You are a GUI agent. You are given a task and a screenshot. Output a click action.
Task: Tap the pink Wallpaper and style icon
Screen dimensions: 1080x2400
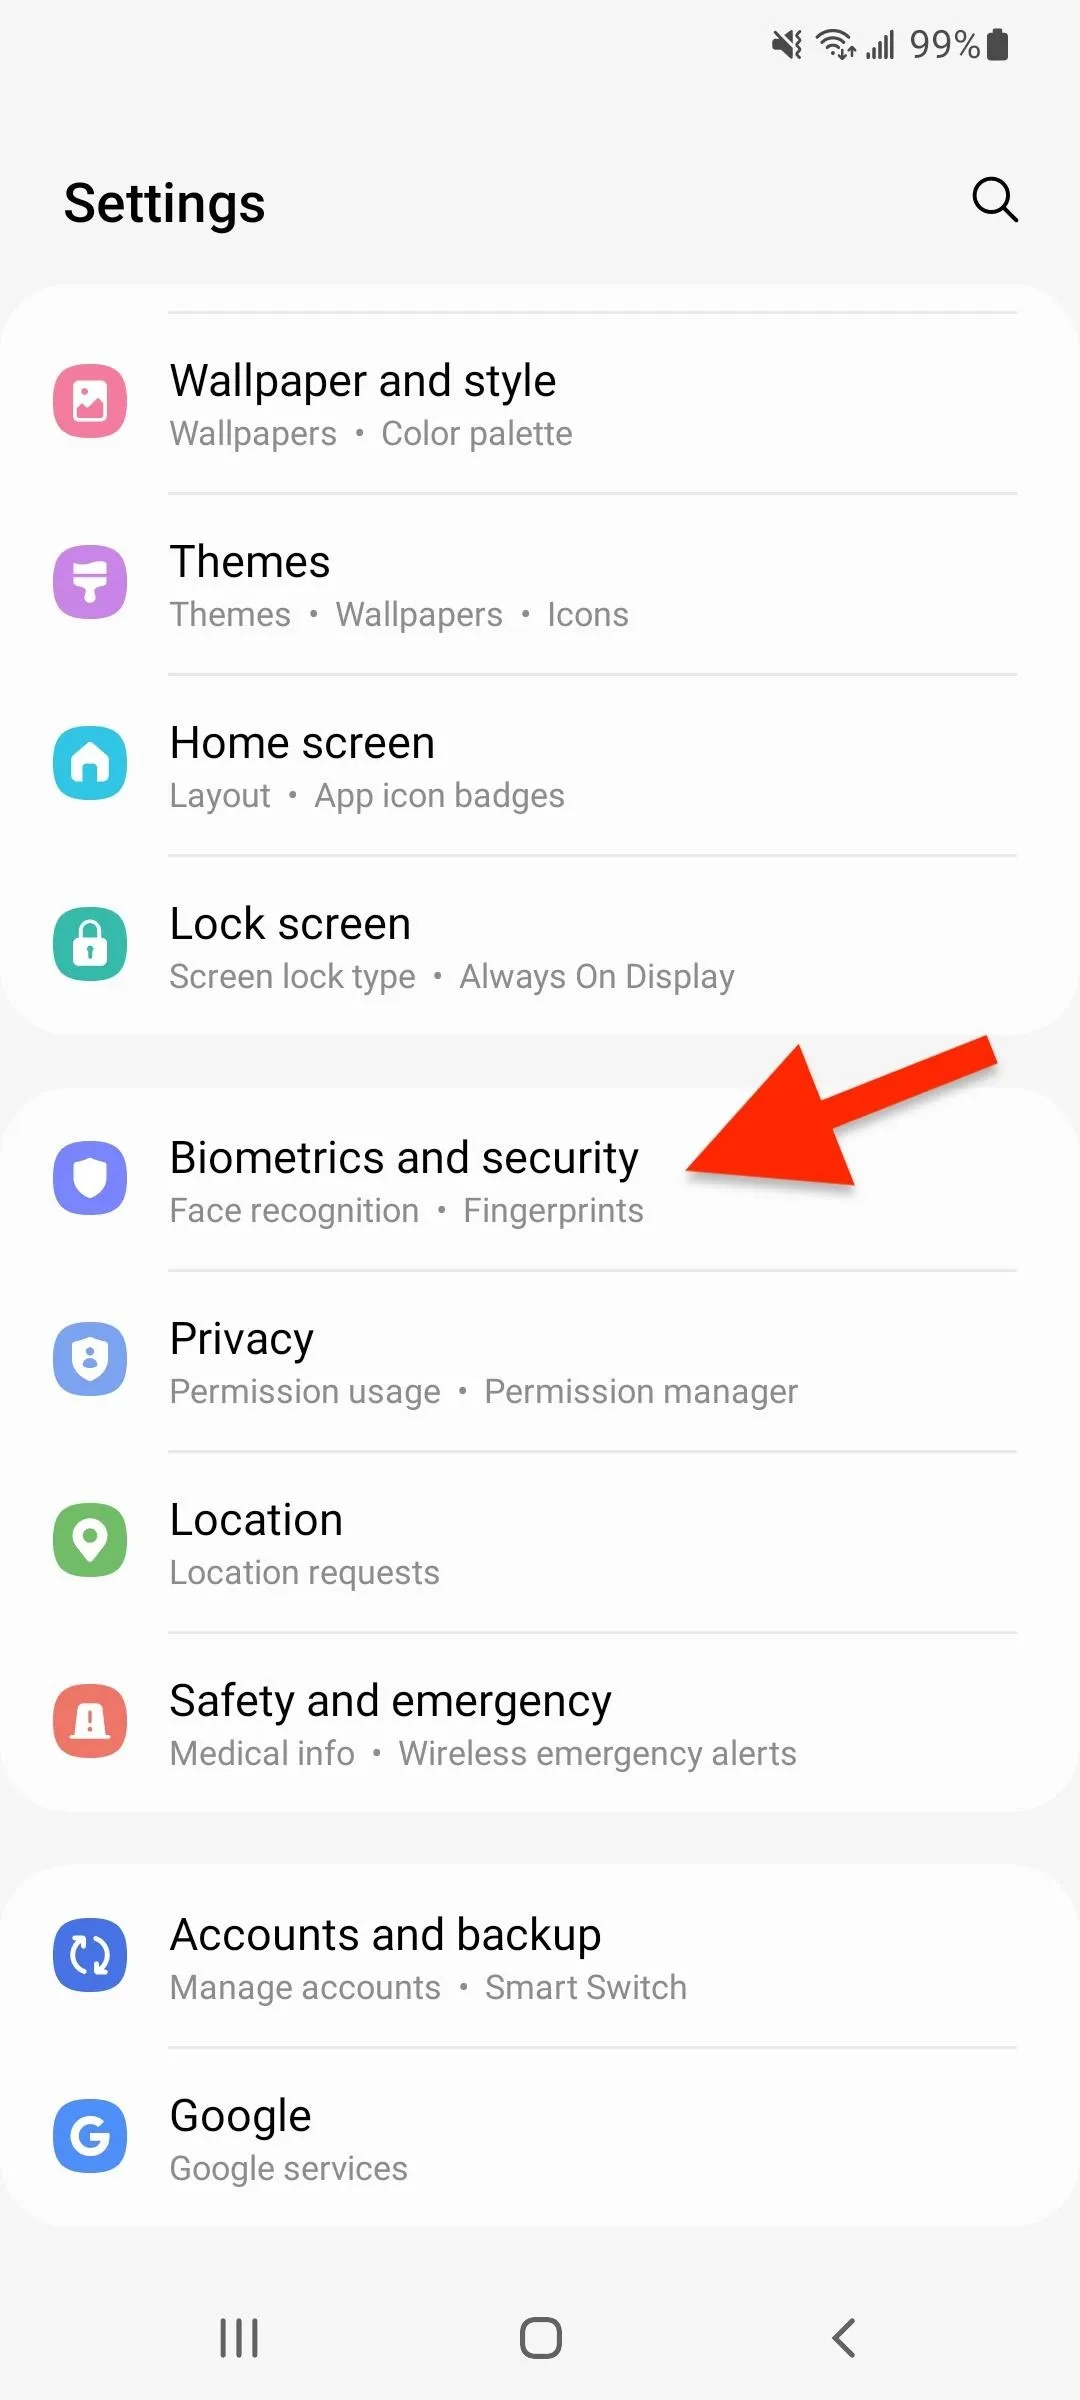[x=90, y=401]
